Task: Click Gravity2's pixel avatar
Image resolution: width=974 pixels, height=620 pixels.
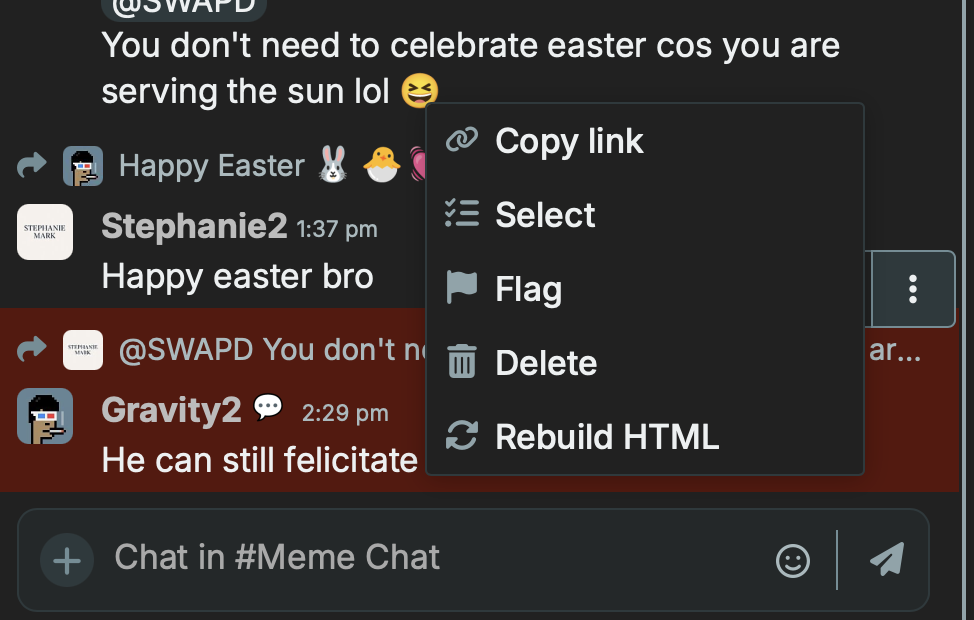Action: click(45, 416)
